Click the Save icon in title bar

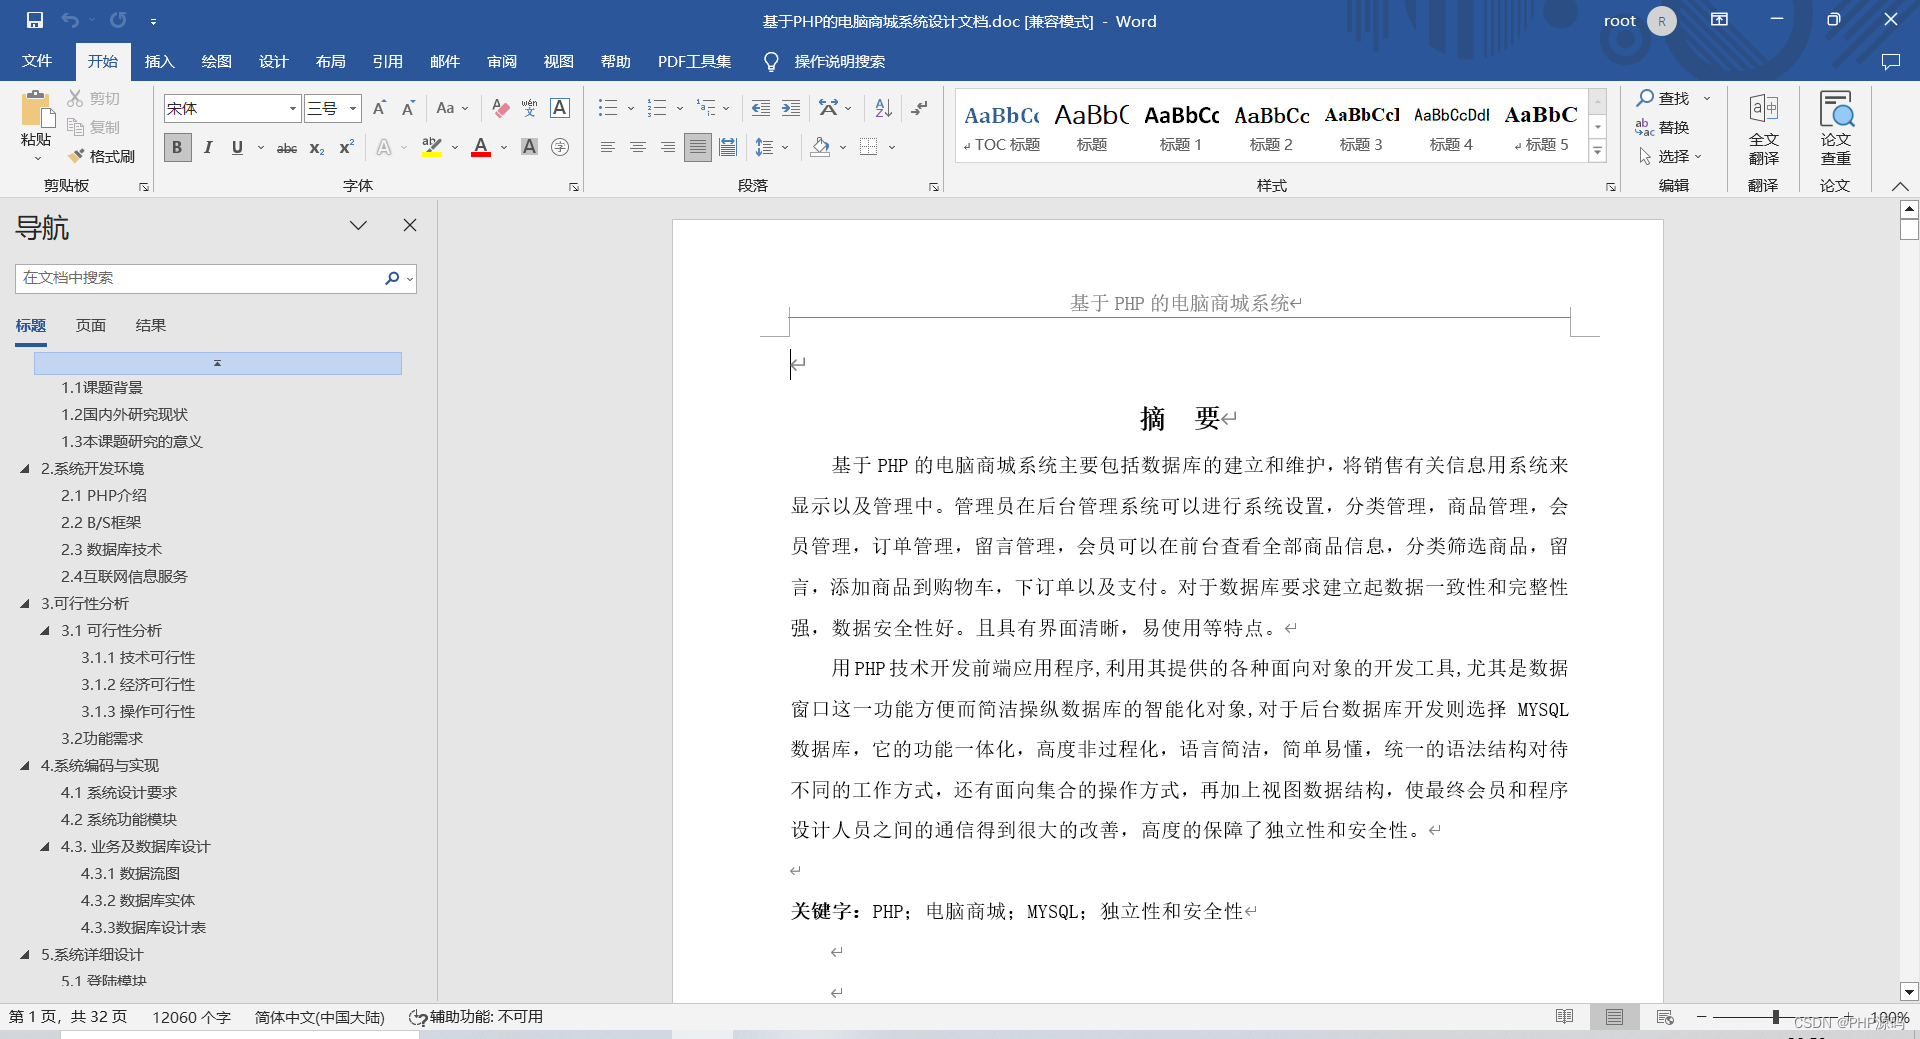pos(35,20)
